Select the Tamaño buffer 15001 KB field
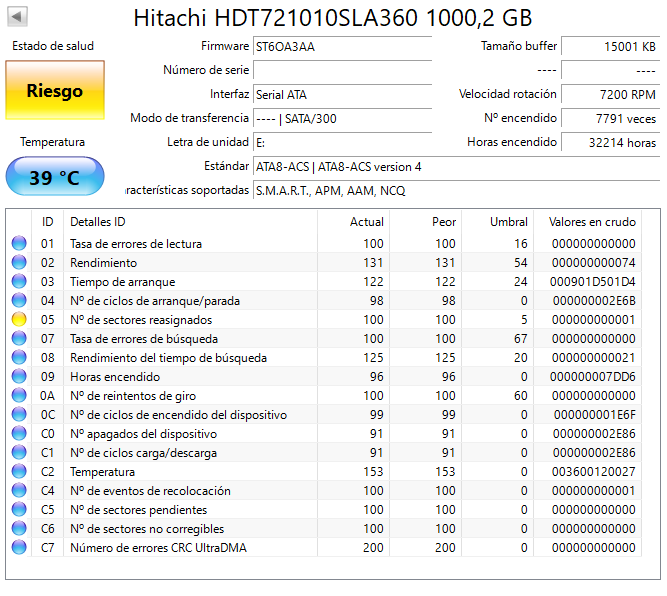The width and height of the screenshot is (667, 596). pyautogui.click(x=610, y=46)
